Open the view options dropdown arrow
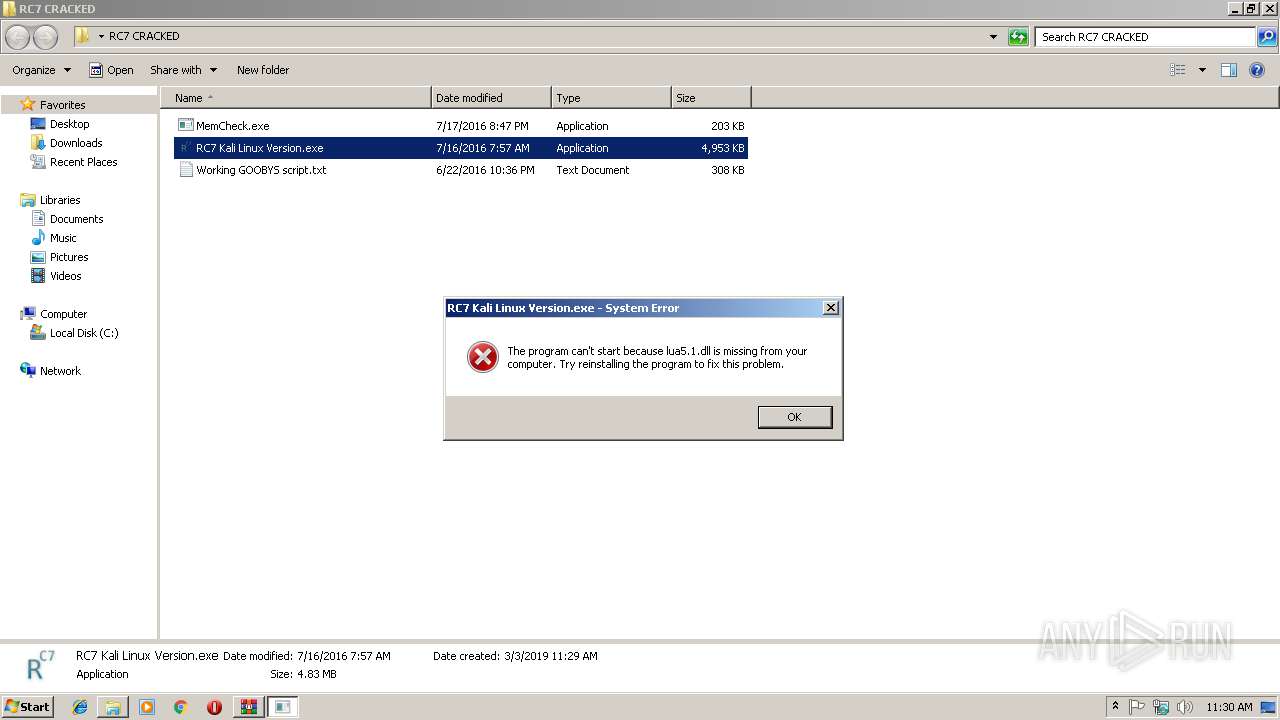The height and width of the screenshot is (720, 1280). point(1202,70)
